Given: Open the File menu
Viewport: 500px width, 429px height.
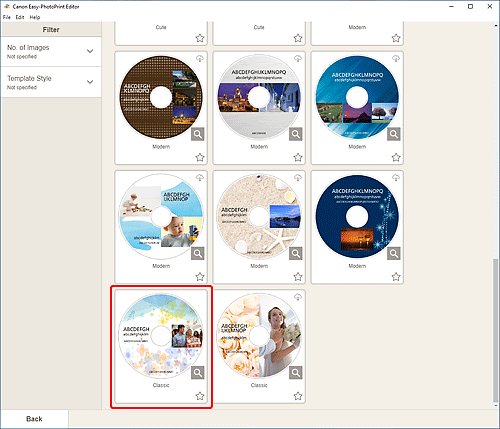Looking at the screenshot, I should click(7, 17).
